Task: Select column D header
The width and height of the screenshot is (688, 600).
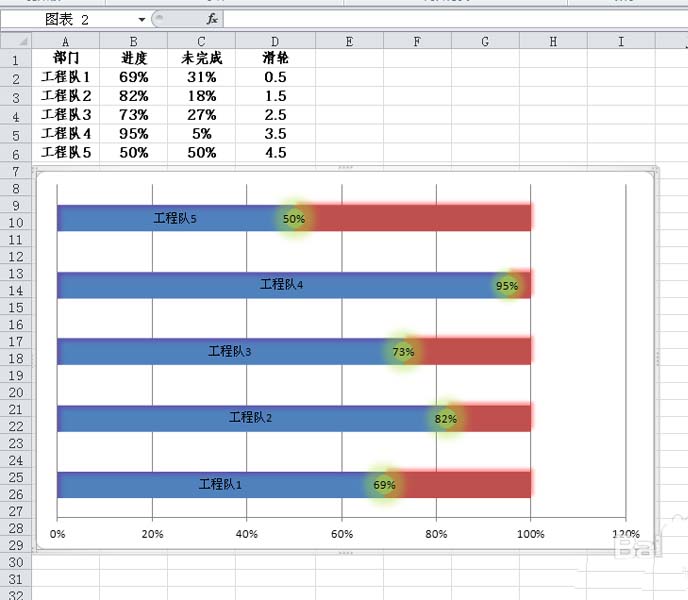Action: tap(275, 41)
